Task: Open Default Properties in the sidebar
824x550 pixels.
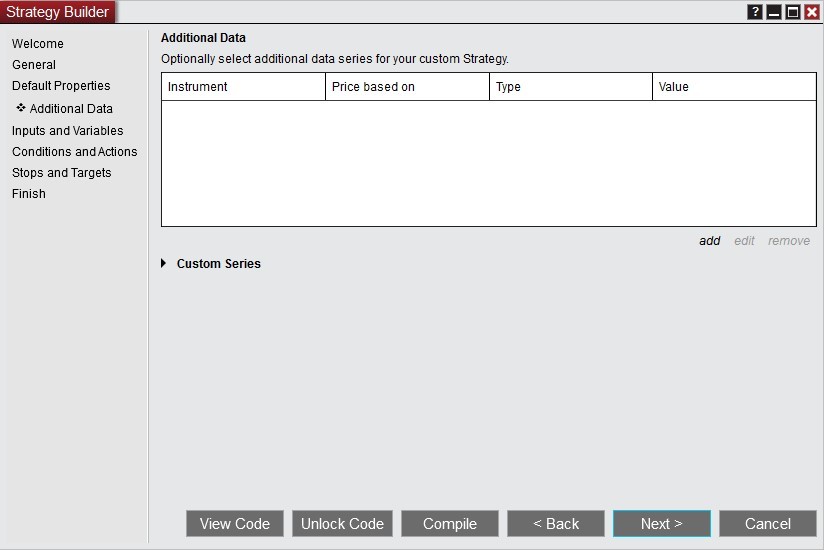Action: (61, 86)
